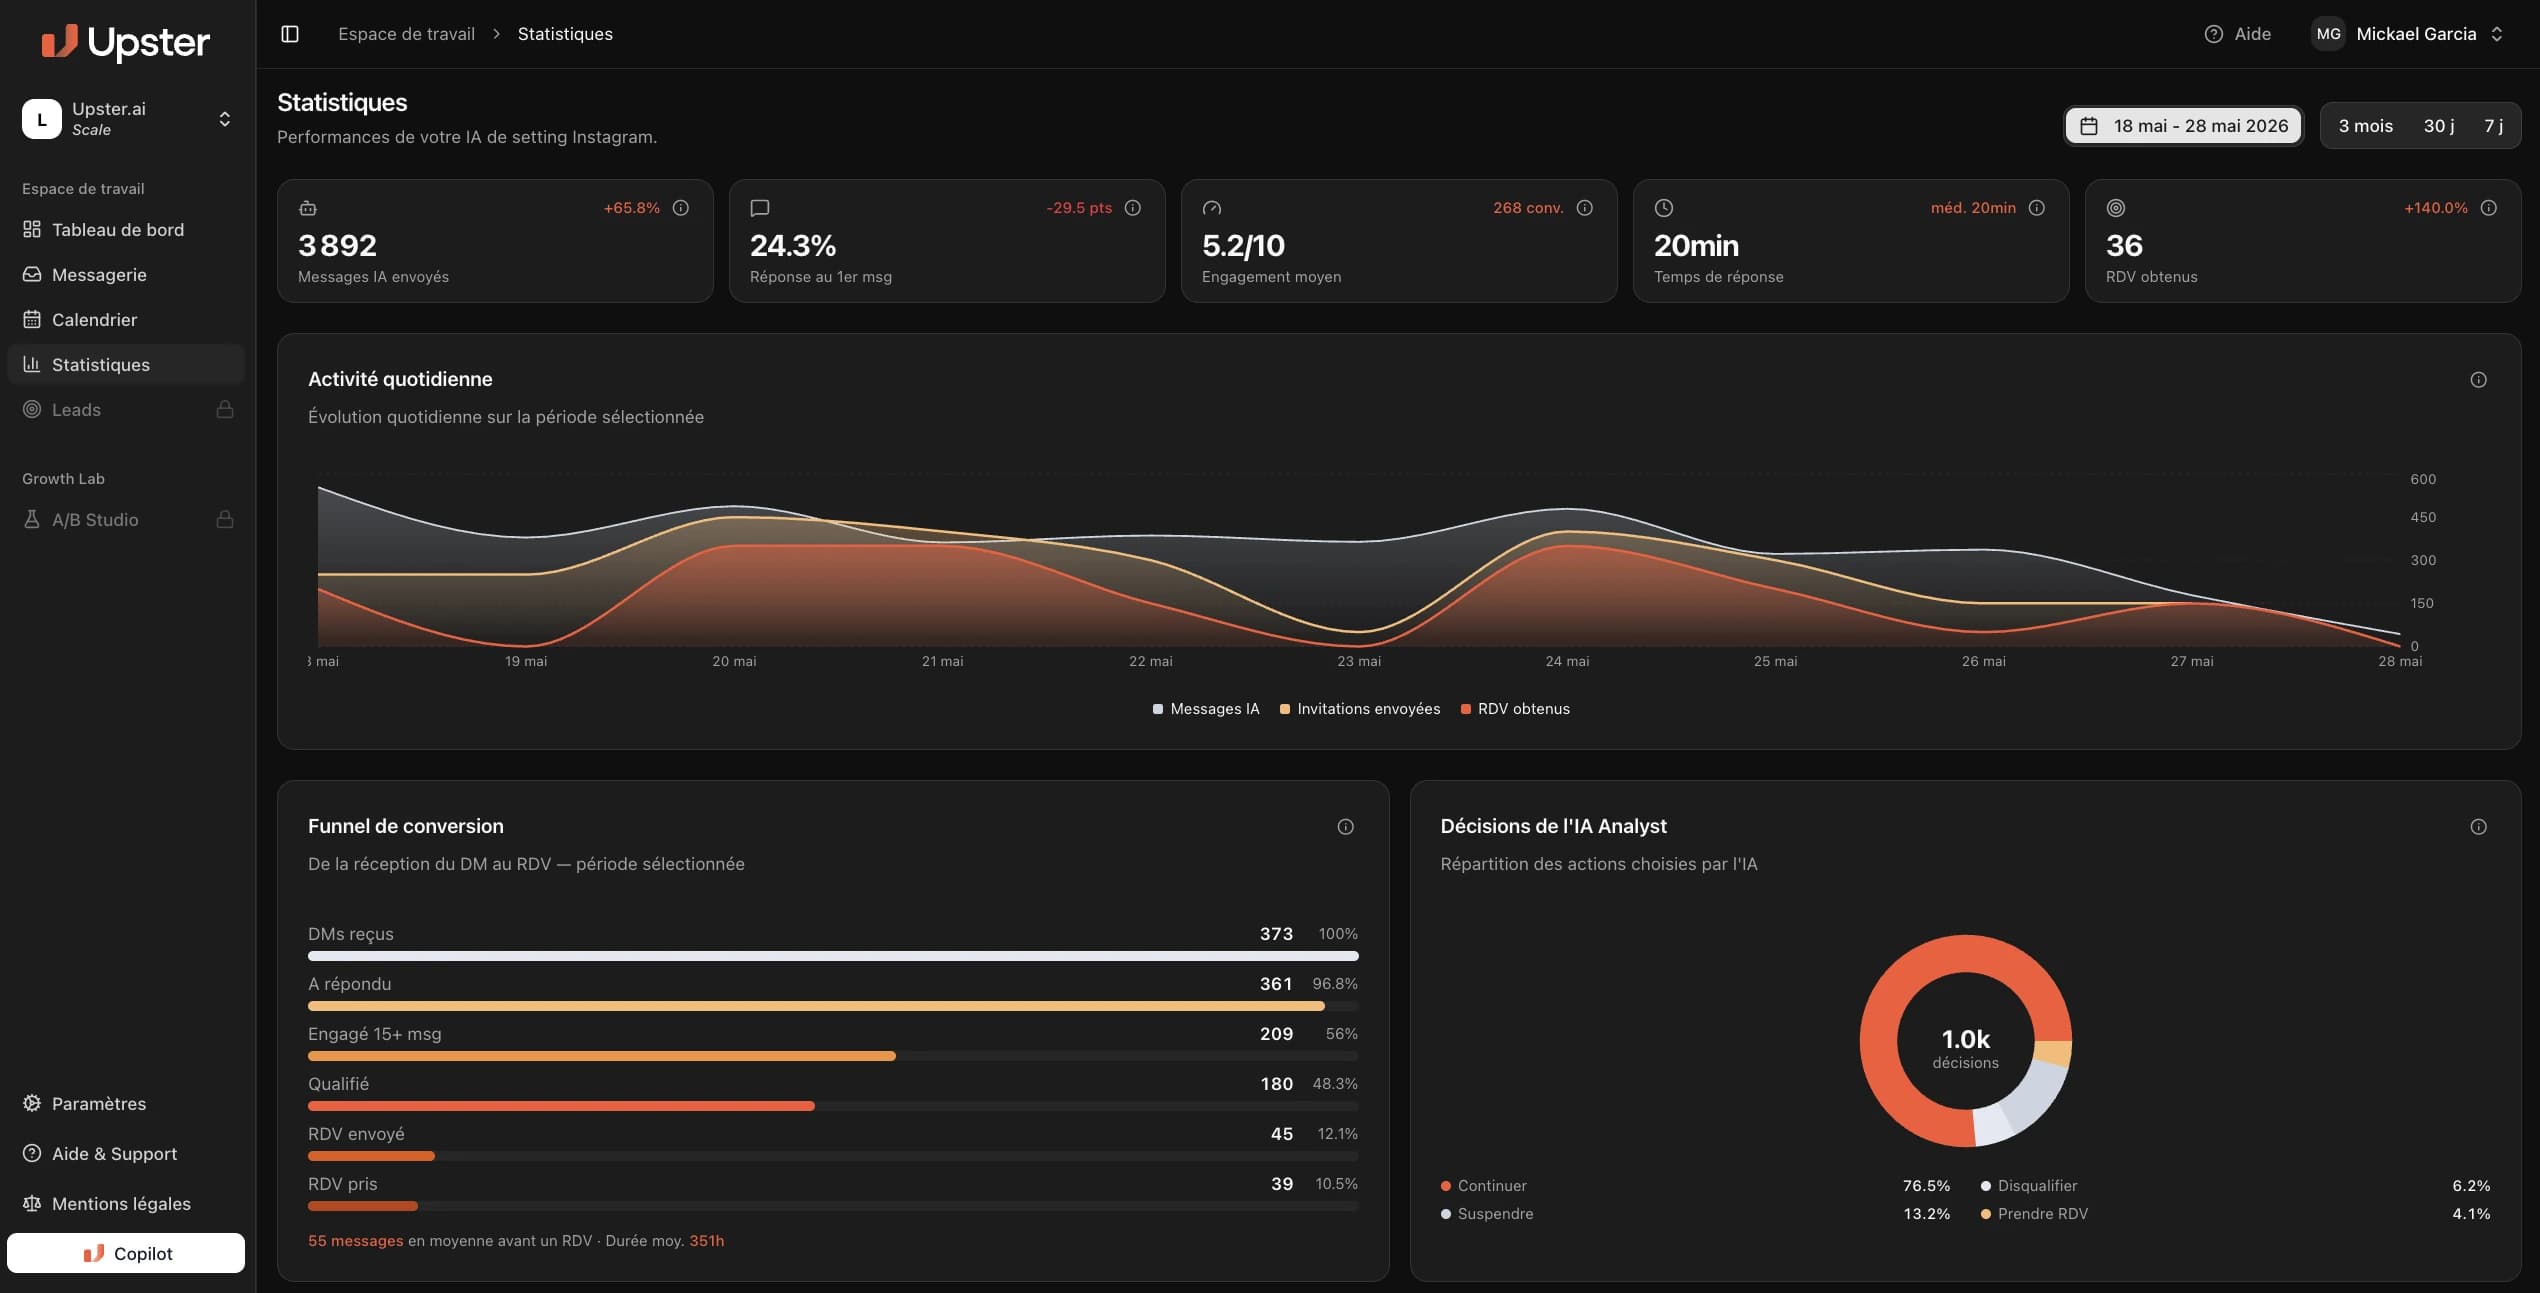This screenshot has height=1293, width=2540.
Task: Open the locked Leads item
Action: [x=126, y=409]
